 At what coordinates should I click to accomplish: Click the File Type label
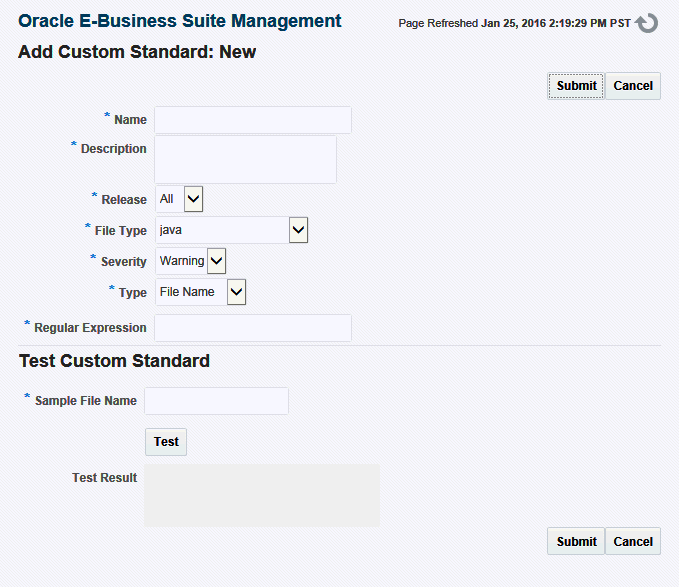(x=121, y=231)
